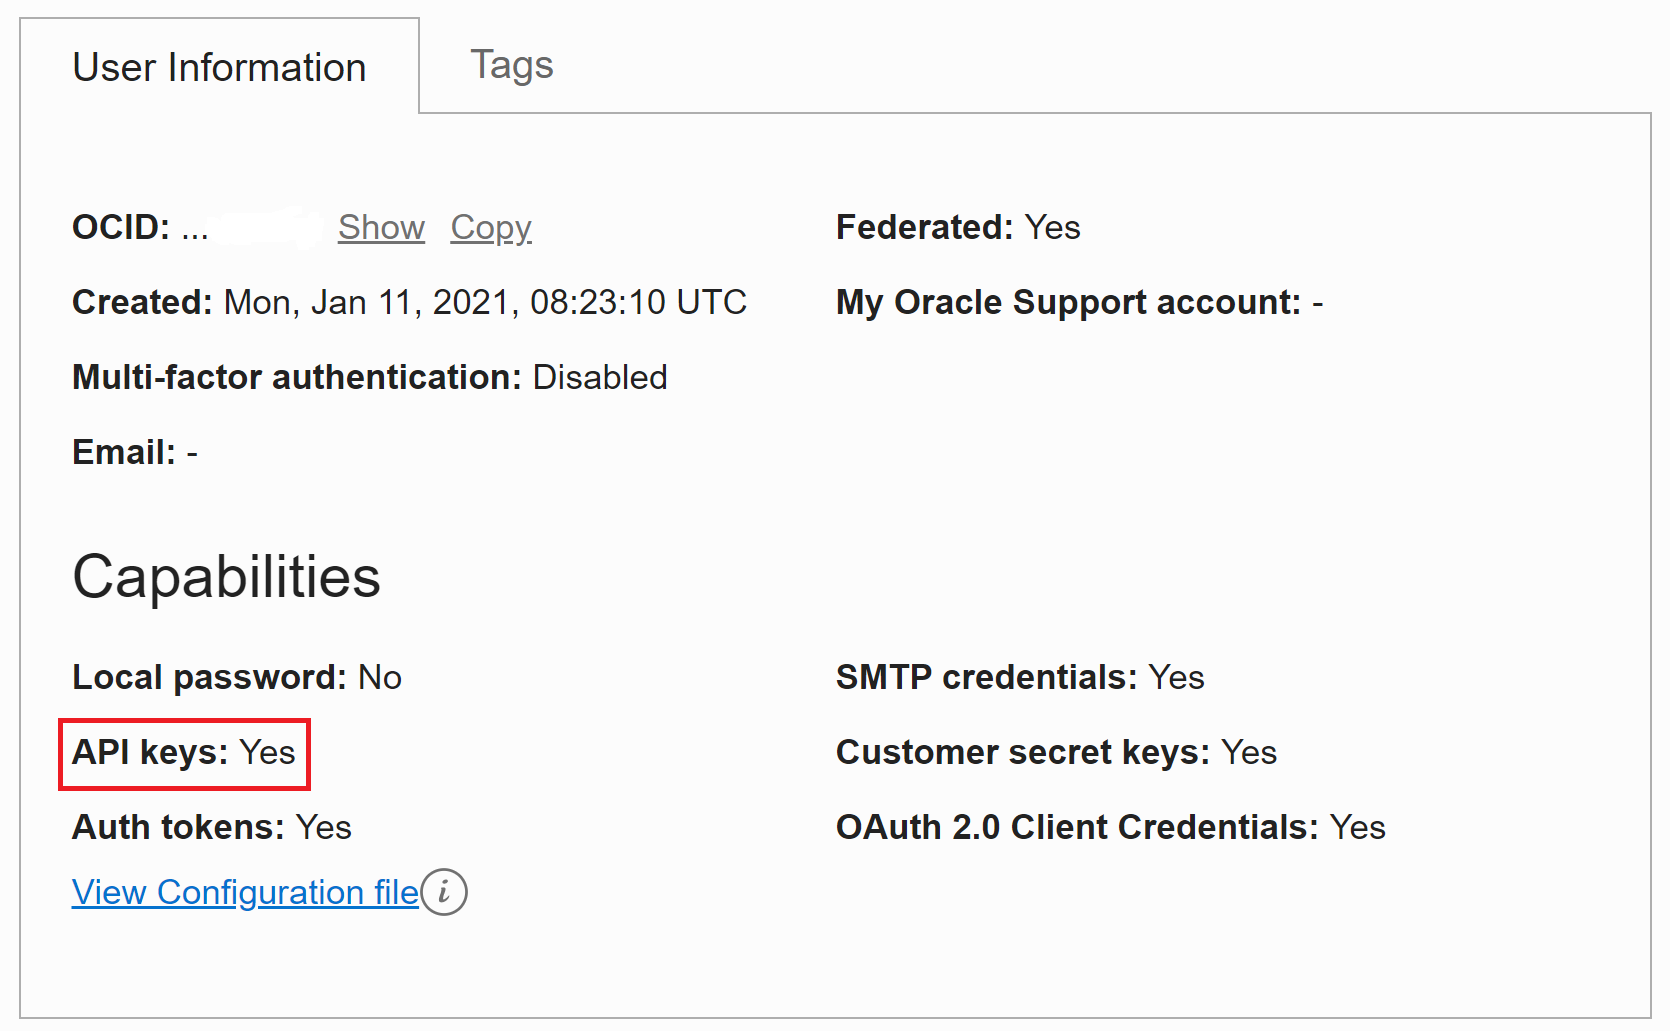Screen dimensions: 1670x1031
Task: Select the Customer secret keys entry
Action: pyautogui.click(x=1055, y=752)
